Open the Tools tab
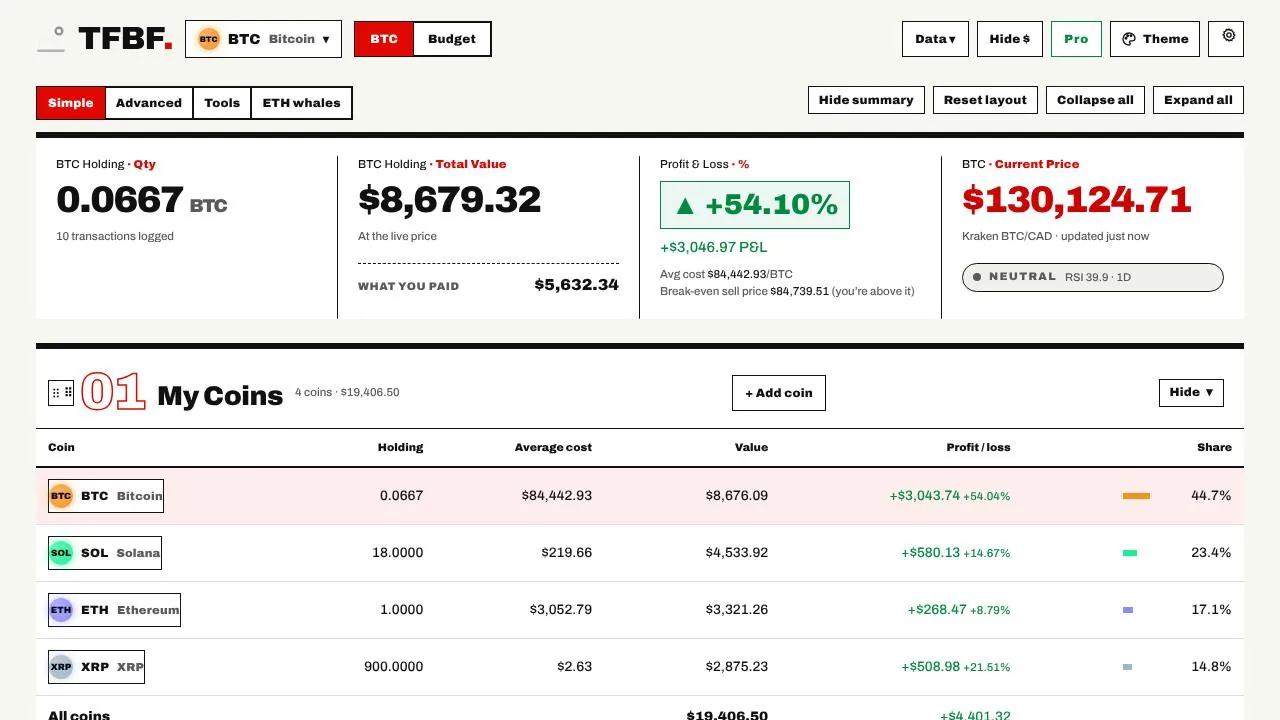 (x=222, y=103)
